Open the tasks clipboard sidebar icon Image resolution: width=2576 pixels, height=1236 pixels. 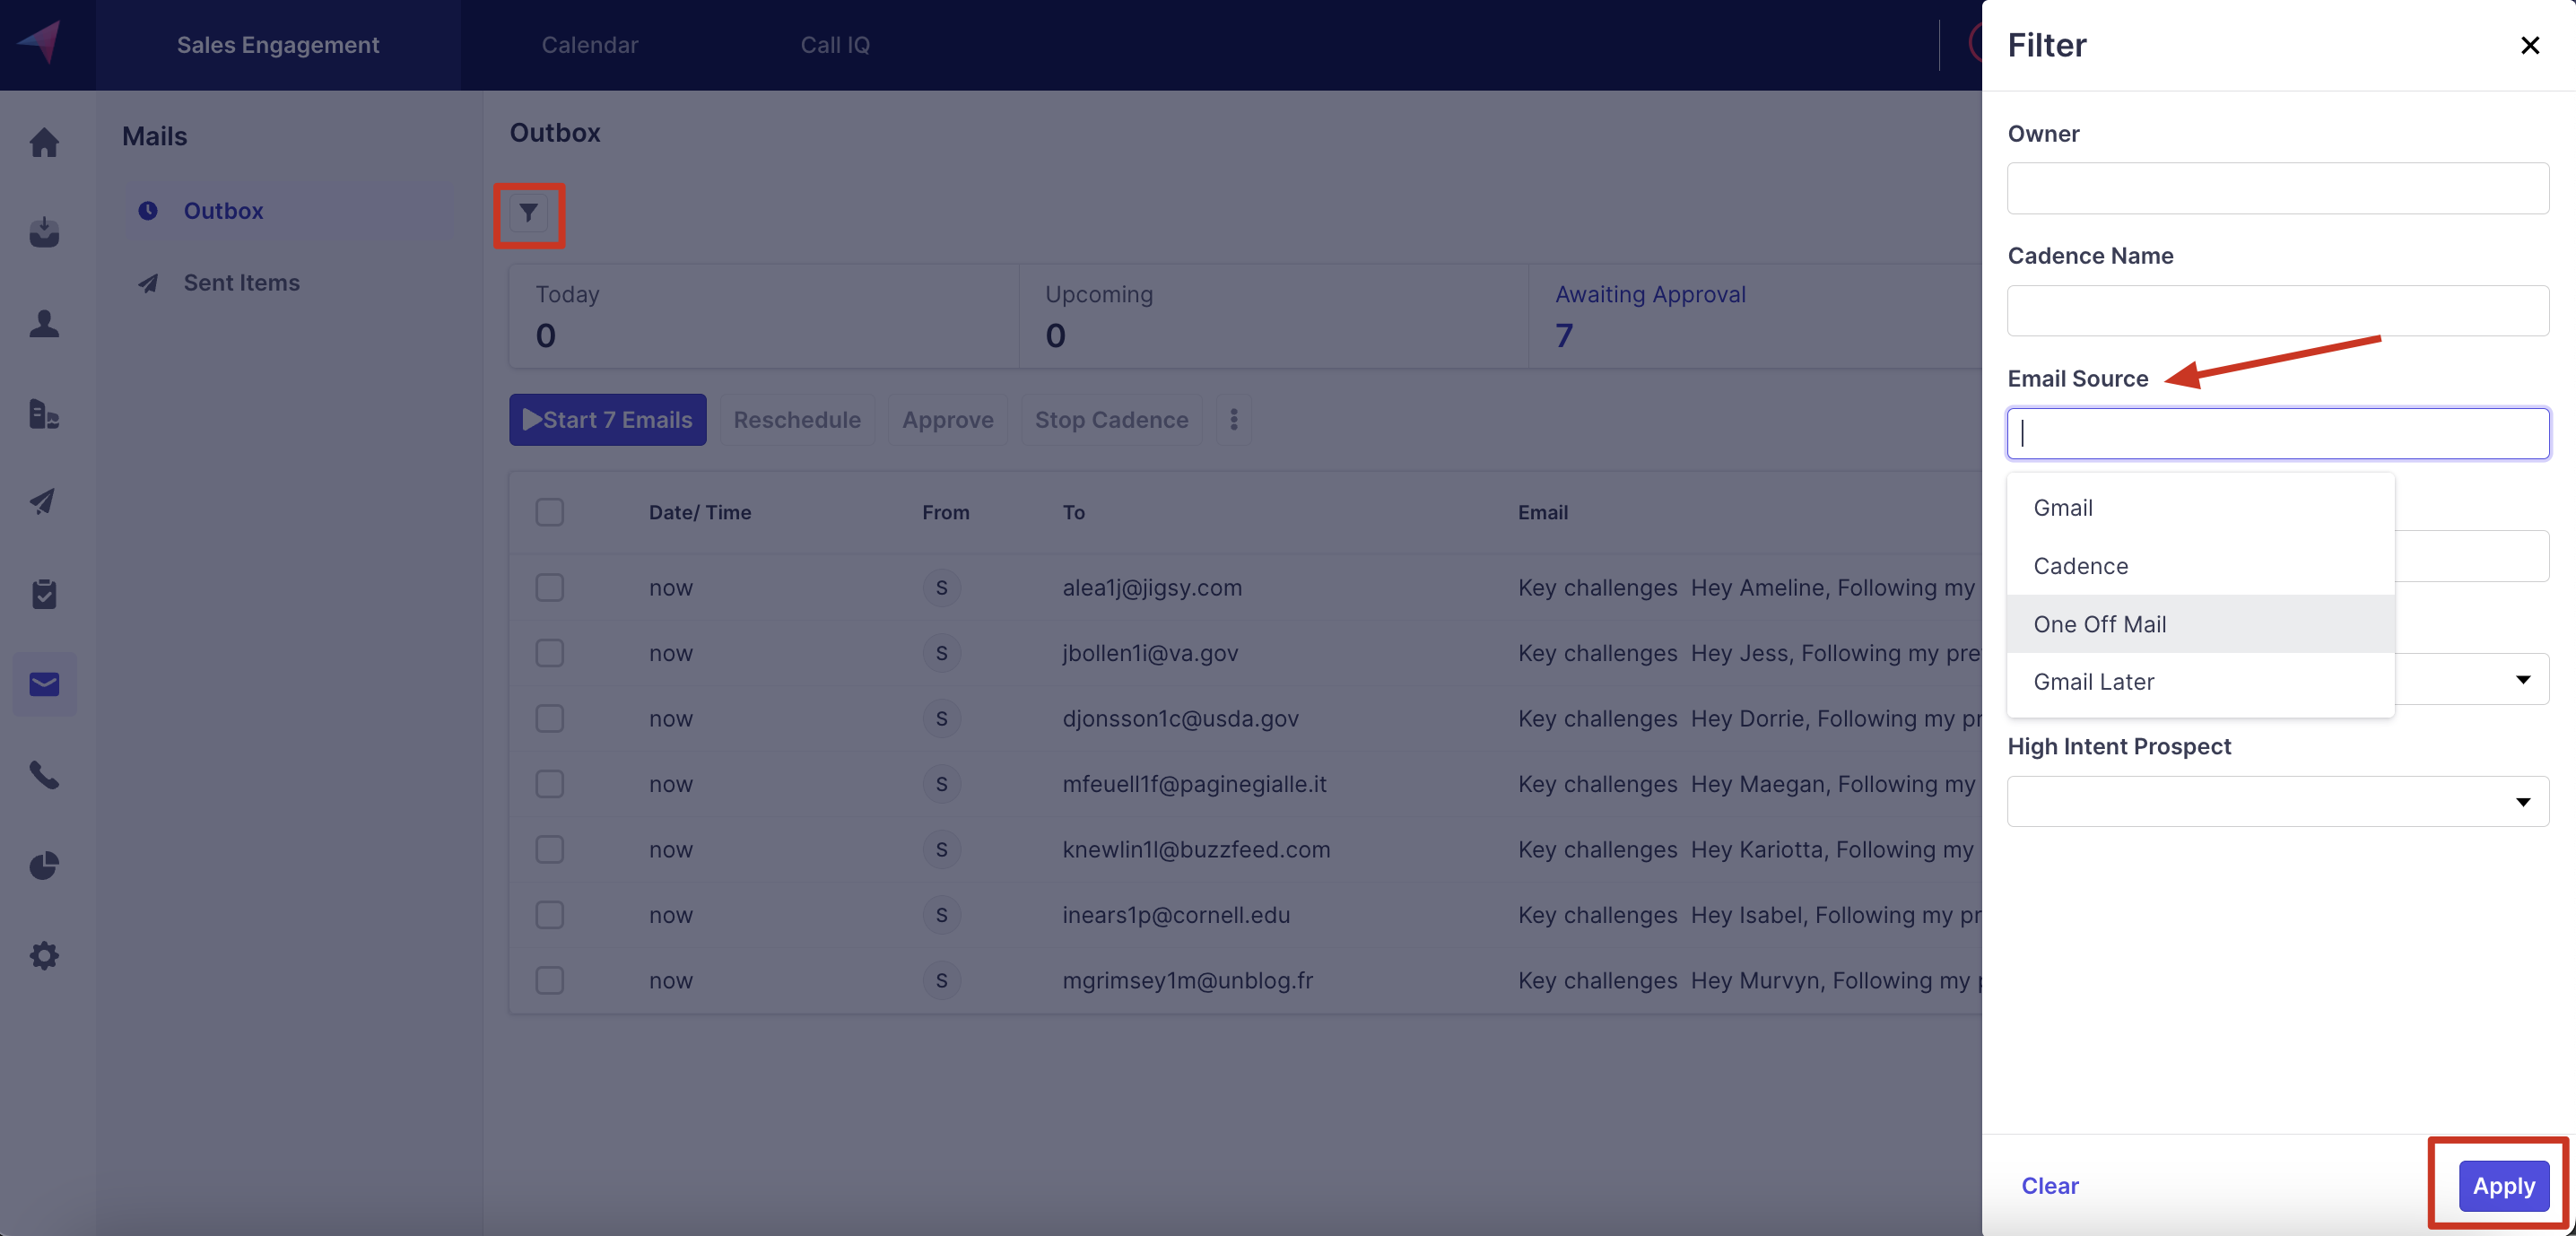[x=44, y=594]
